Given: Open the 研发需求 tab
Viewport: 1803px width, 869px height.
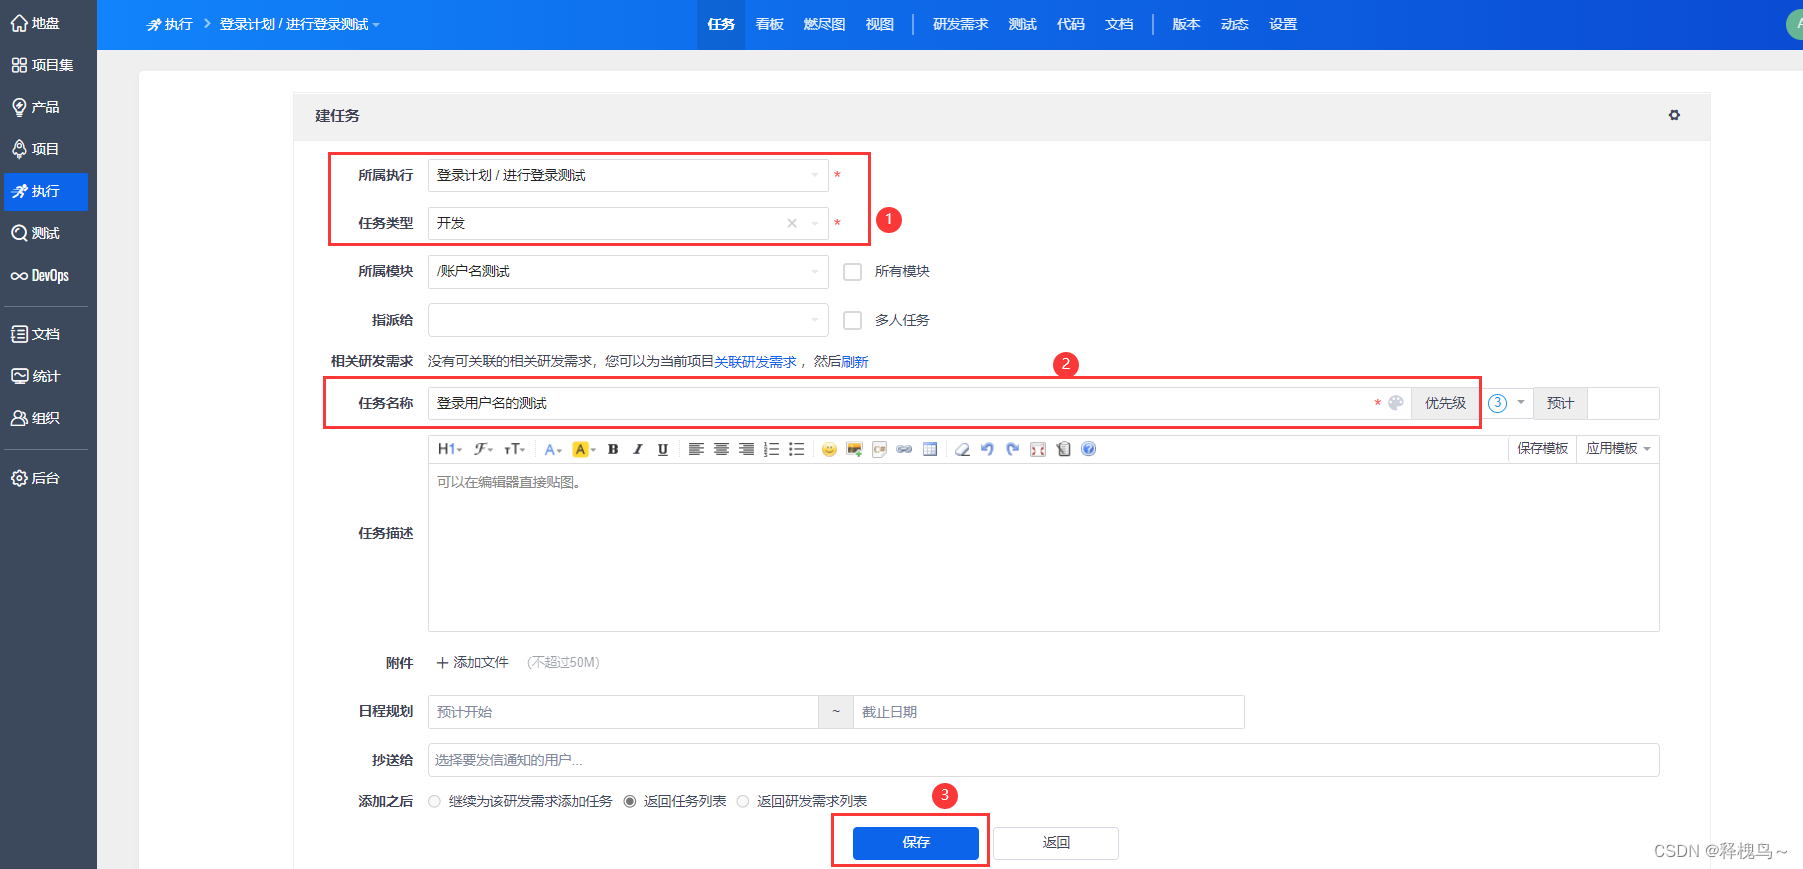Looking at the screenshot, I should pyautogui.click(x=960, y=24).
